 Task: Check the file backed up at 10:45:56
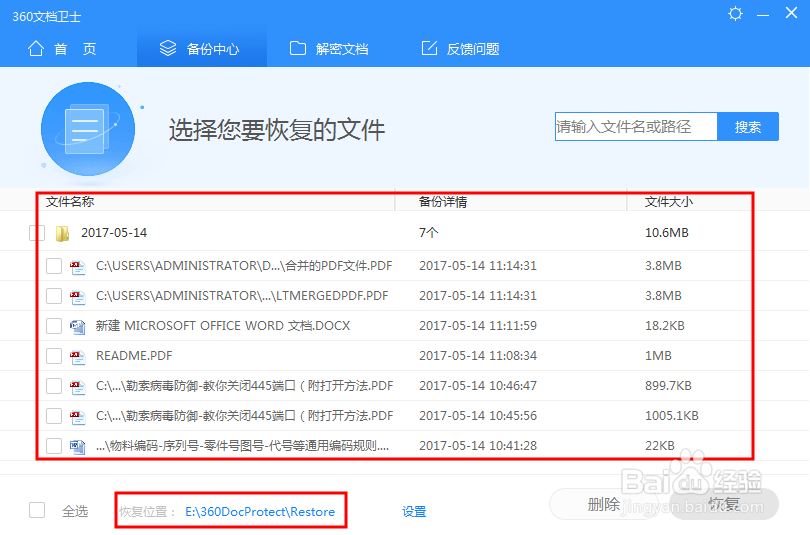coord(54,416)
